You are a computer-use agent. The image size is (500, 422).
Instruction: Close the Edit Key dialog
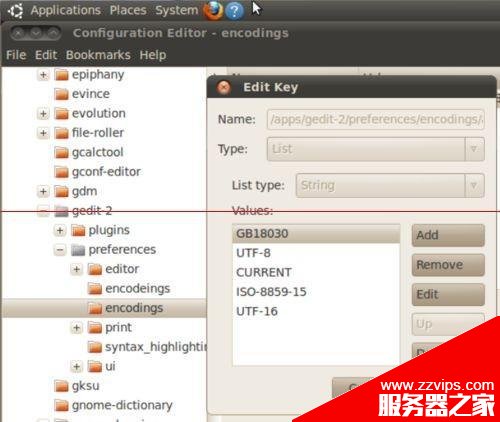(224, 88)
